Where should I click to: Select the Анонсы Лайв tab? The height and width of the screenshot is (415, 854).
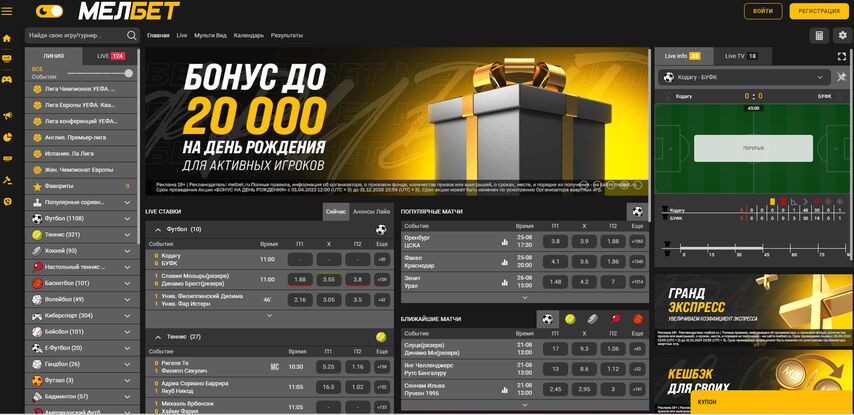[371, 211]
